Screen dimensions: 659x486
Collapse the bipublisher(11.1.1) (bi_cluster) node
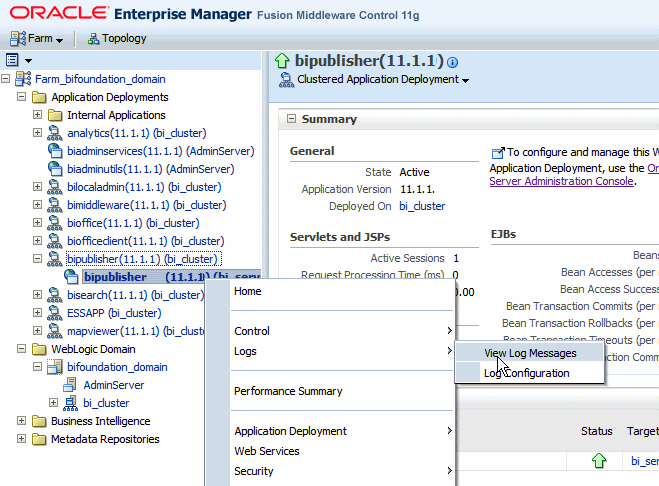click(x=37, y=259)
